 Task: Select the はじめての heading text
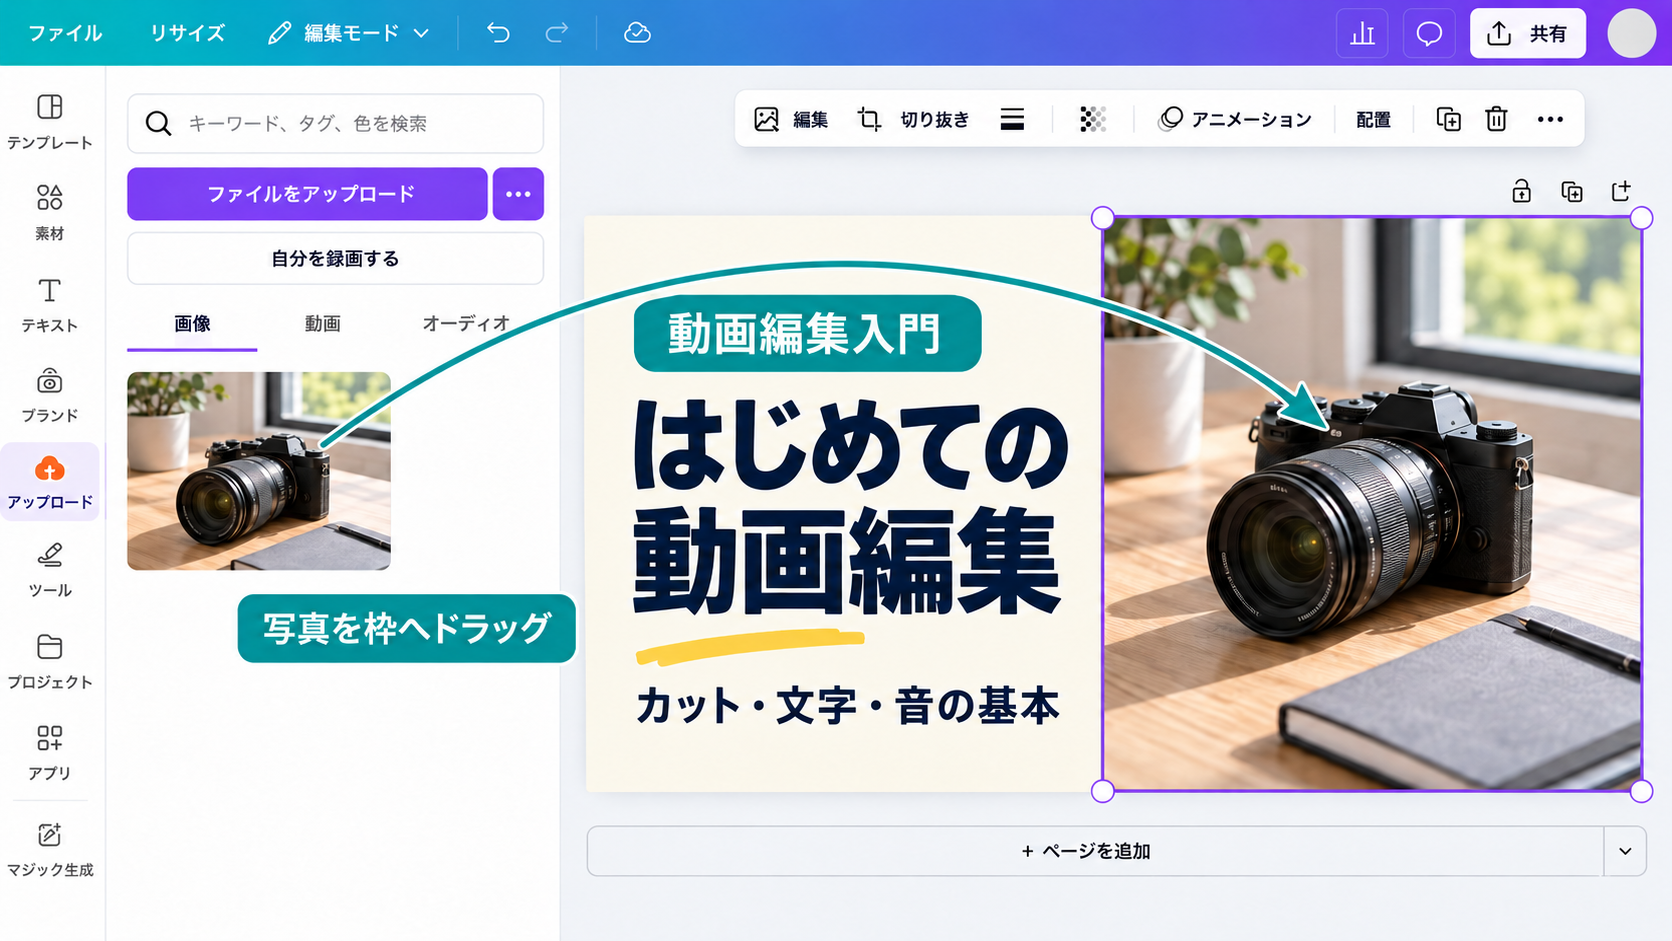tap(851, 447)
